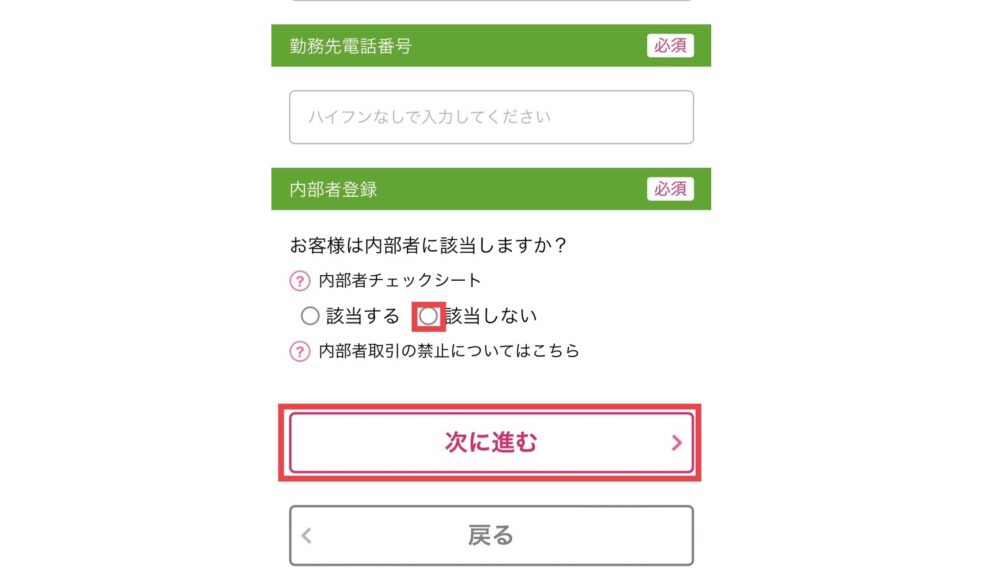1000x574 pixels.
Task: Click the 必須 badge for 勤務先電話番号
Action: (670, 45)
